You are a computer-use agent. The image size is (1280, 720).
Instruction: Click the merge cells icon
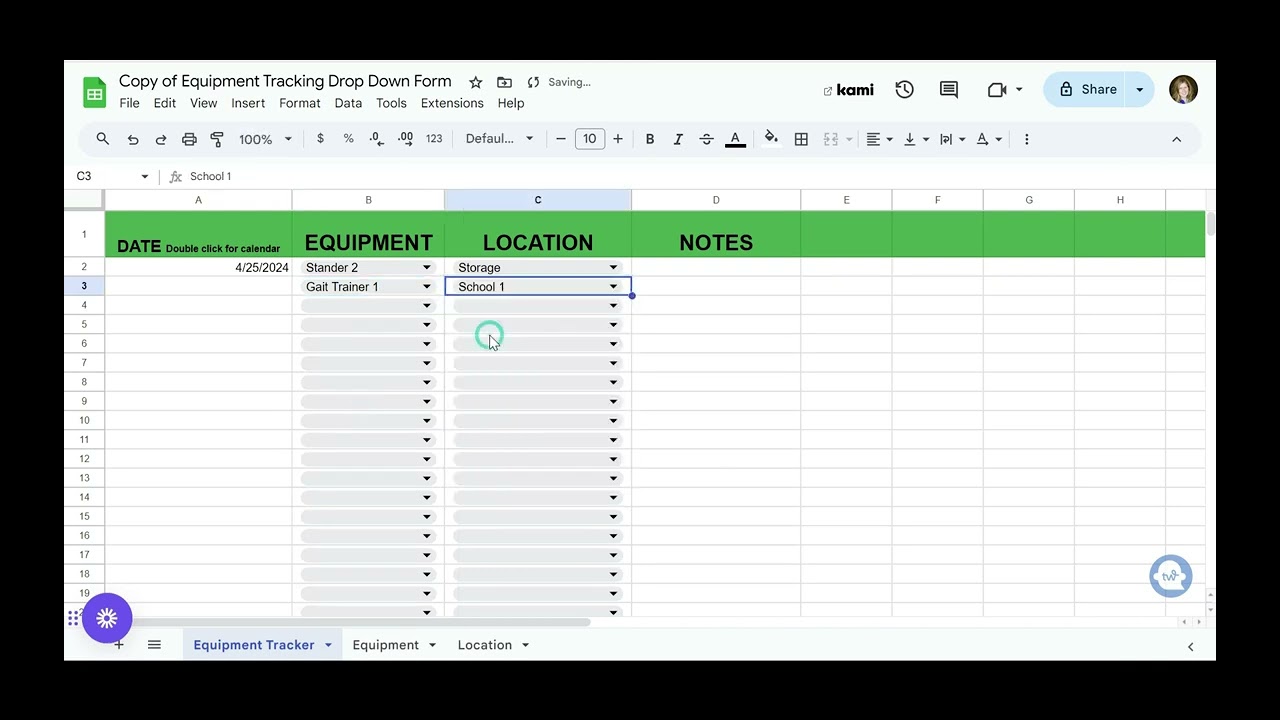(830, 139)
